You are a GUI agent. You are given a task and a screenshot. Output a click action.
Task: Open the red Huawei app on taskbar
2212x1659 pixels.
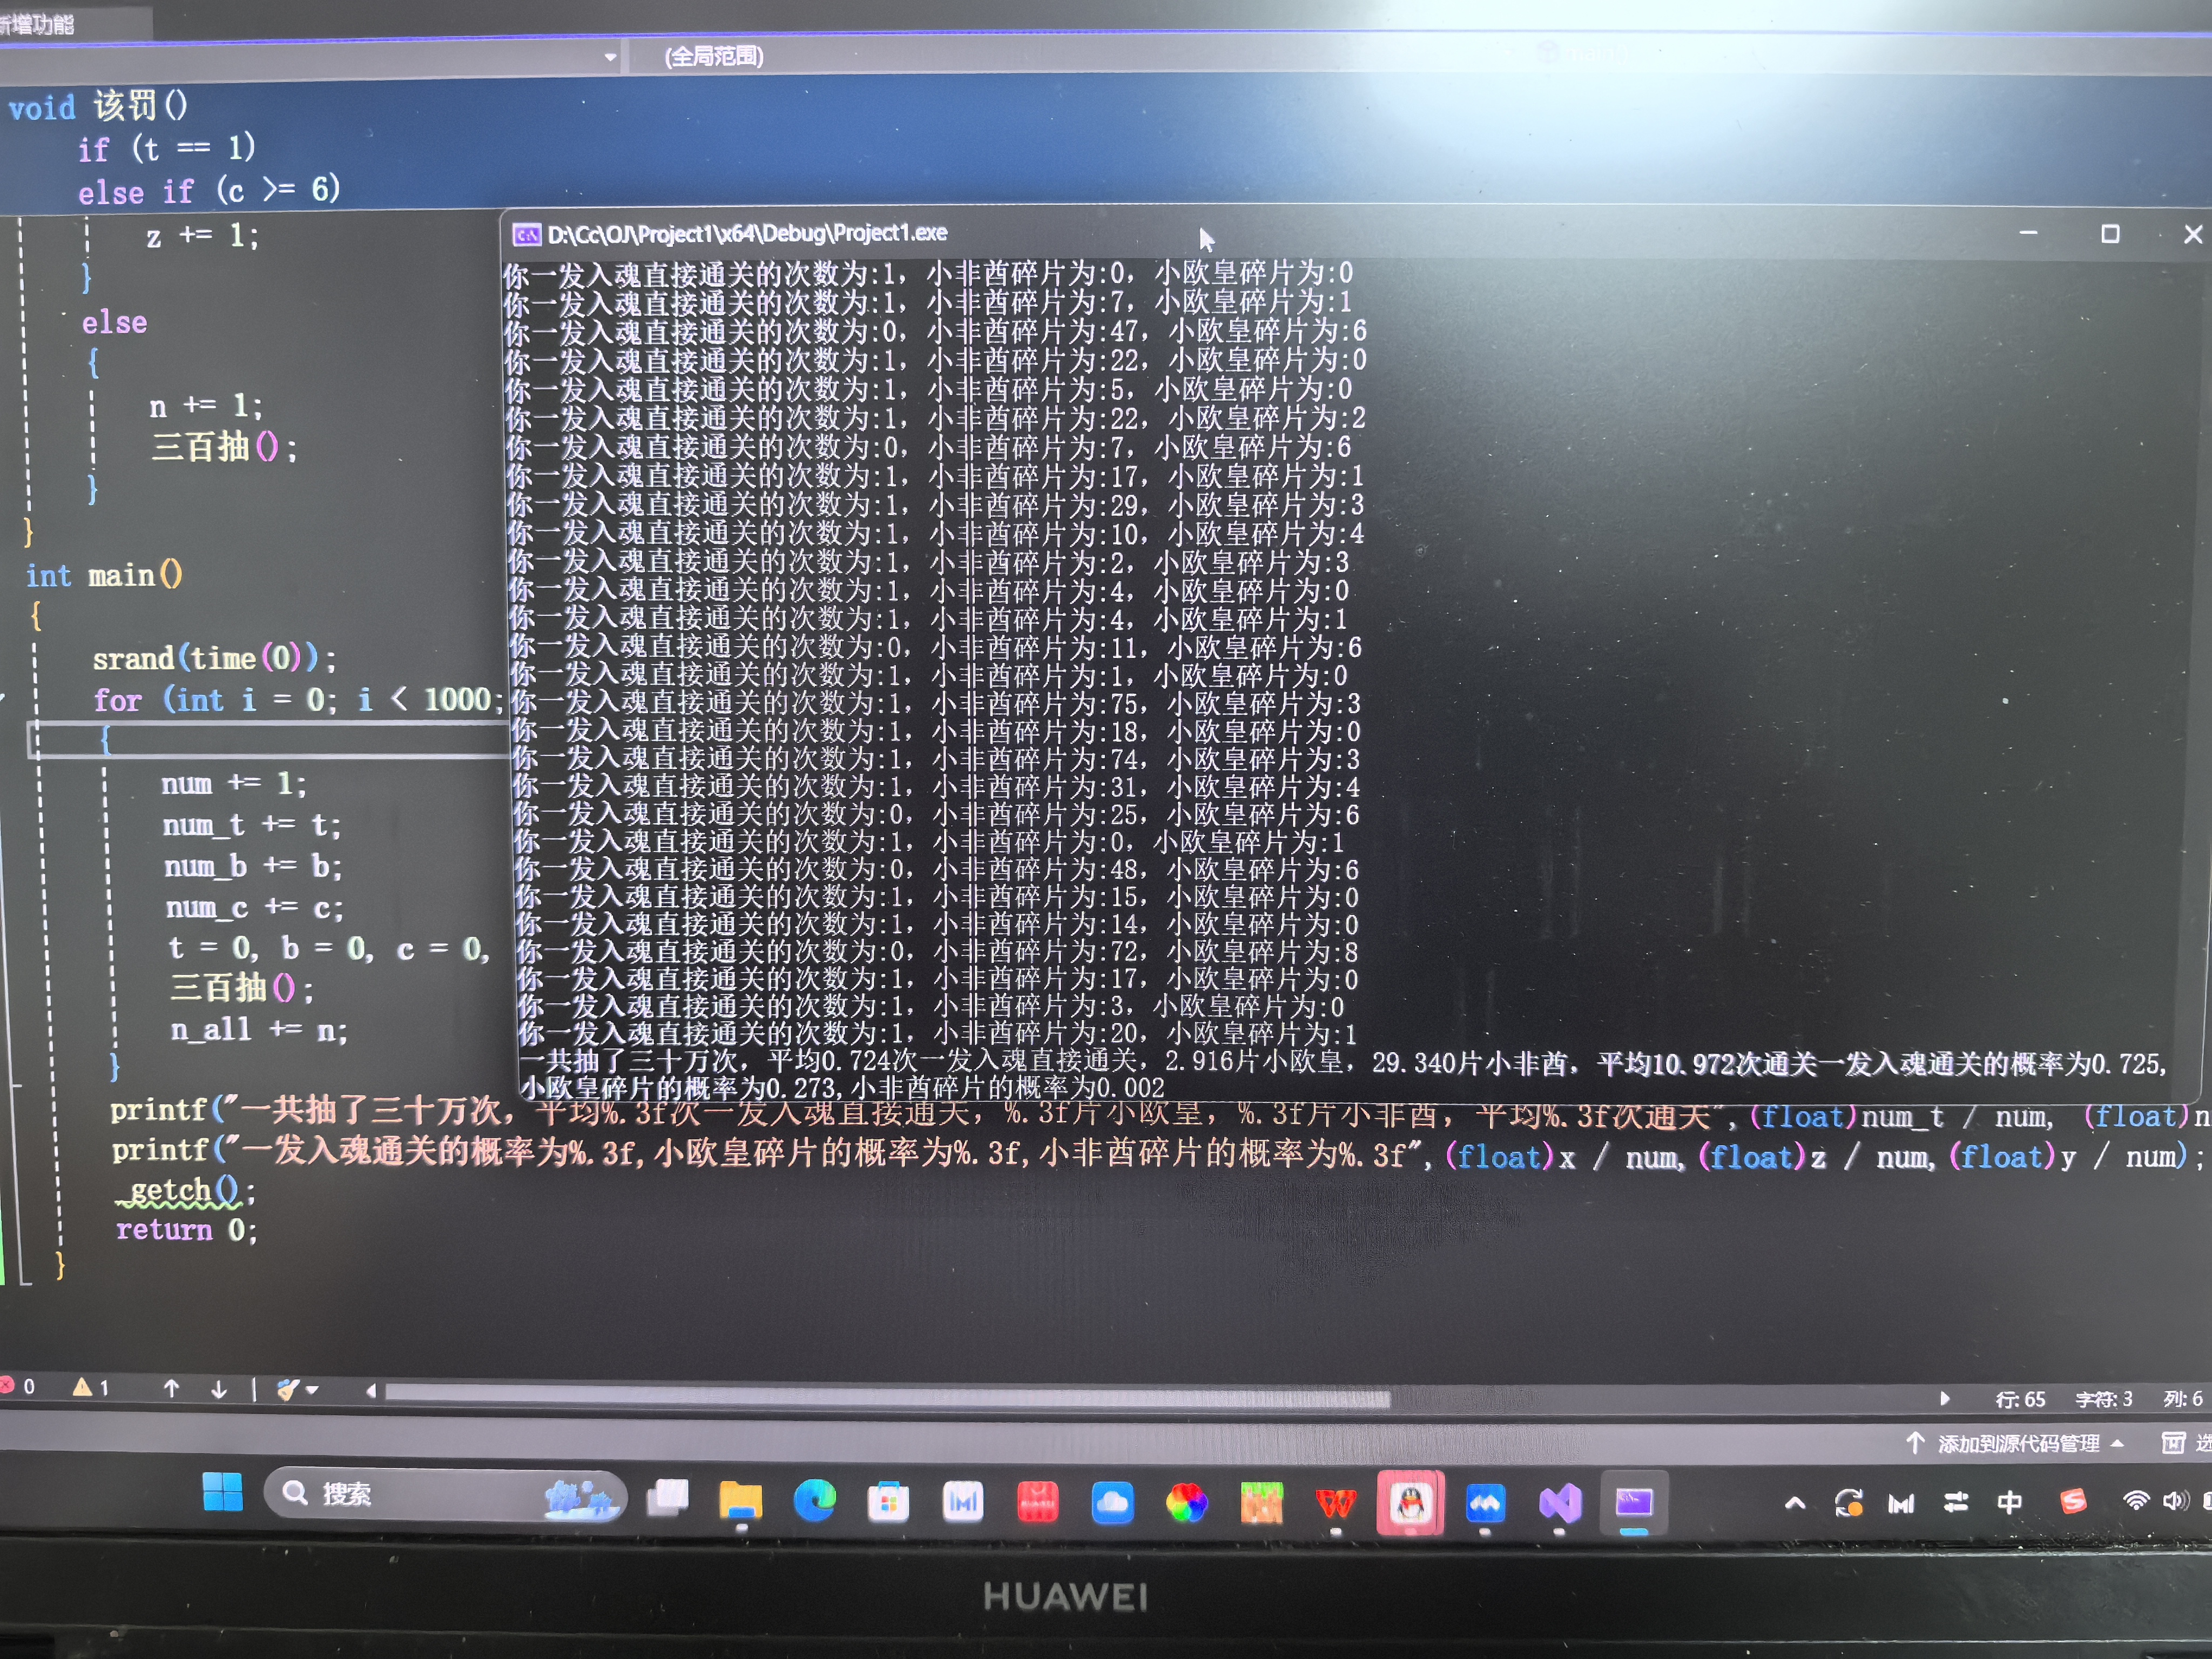[x=1037, y=1503]
